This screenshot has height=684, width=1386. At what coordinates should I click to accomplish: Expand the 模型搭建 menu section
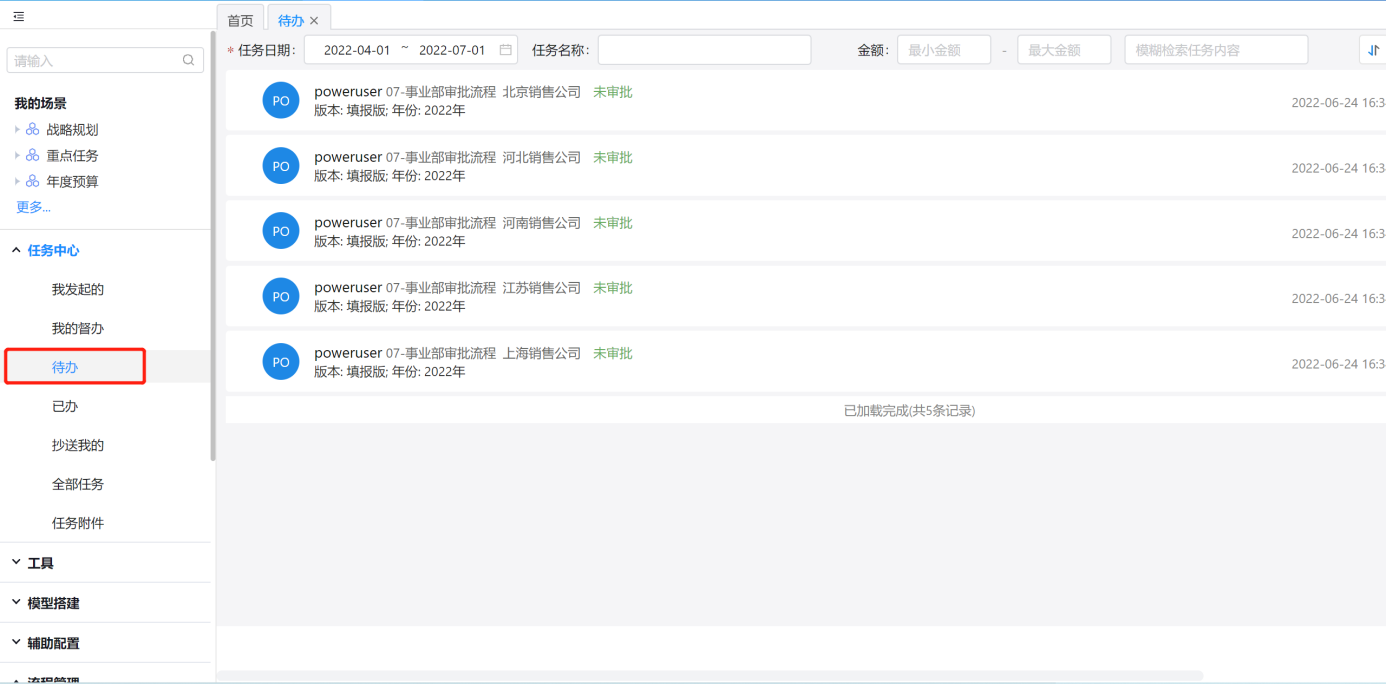(x=16, y=603)
